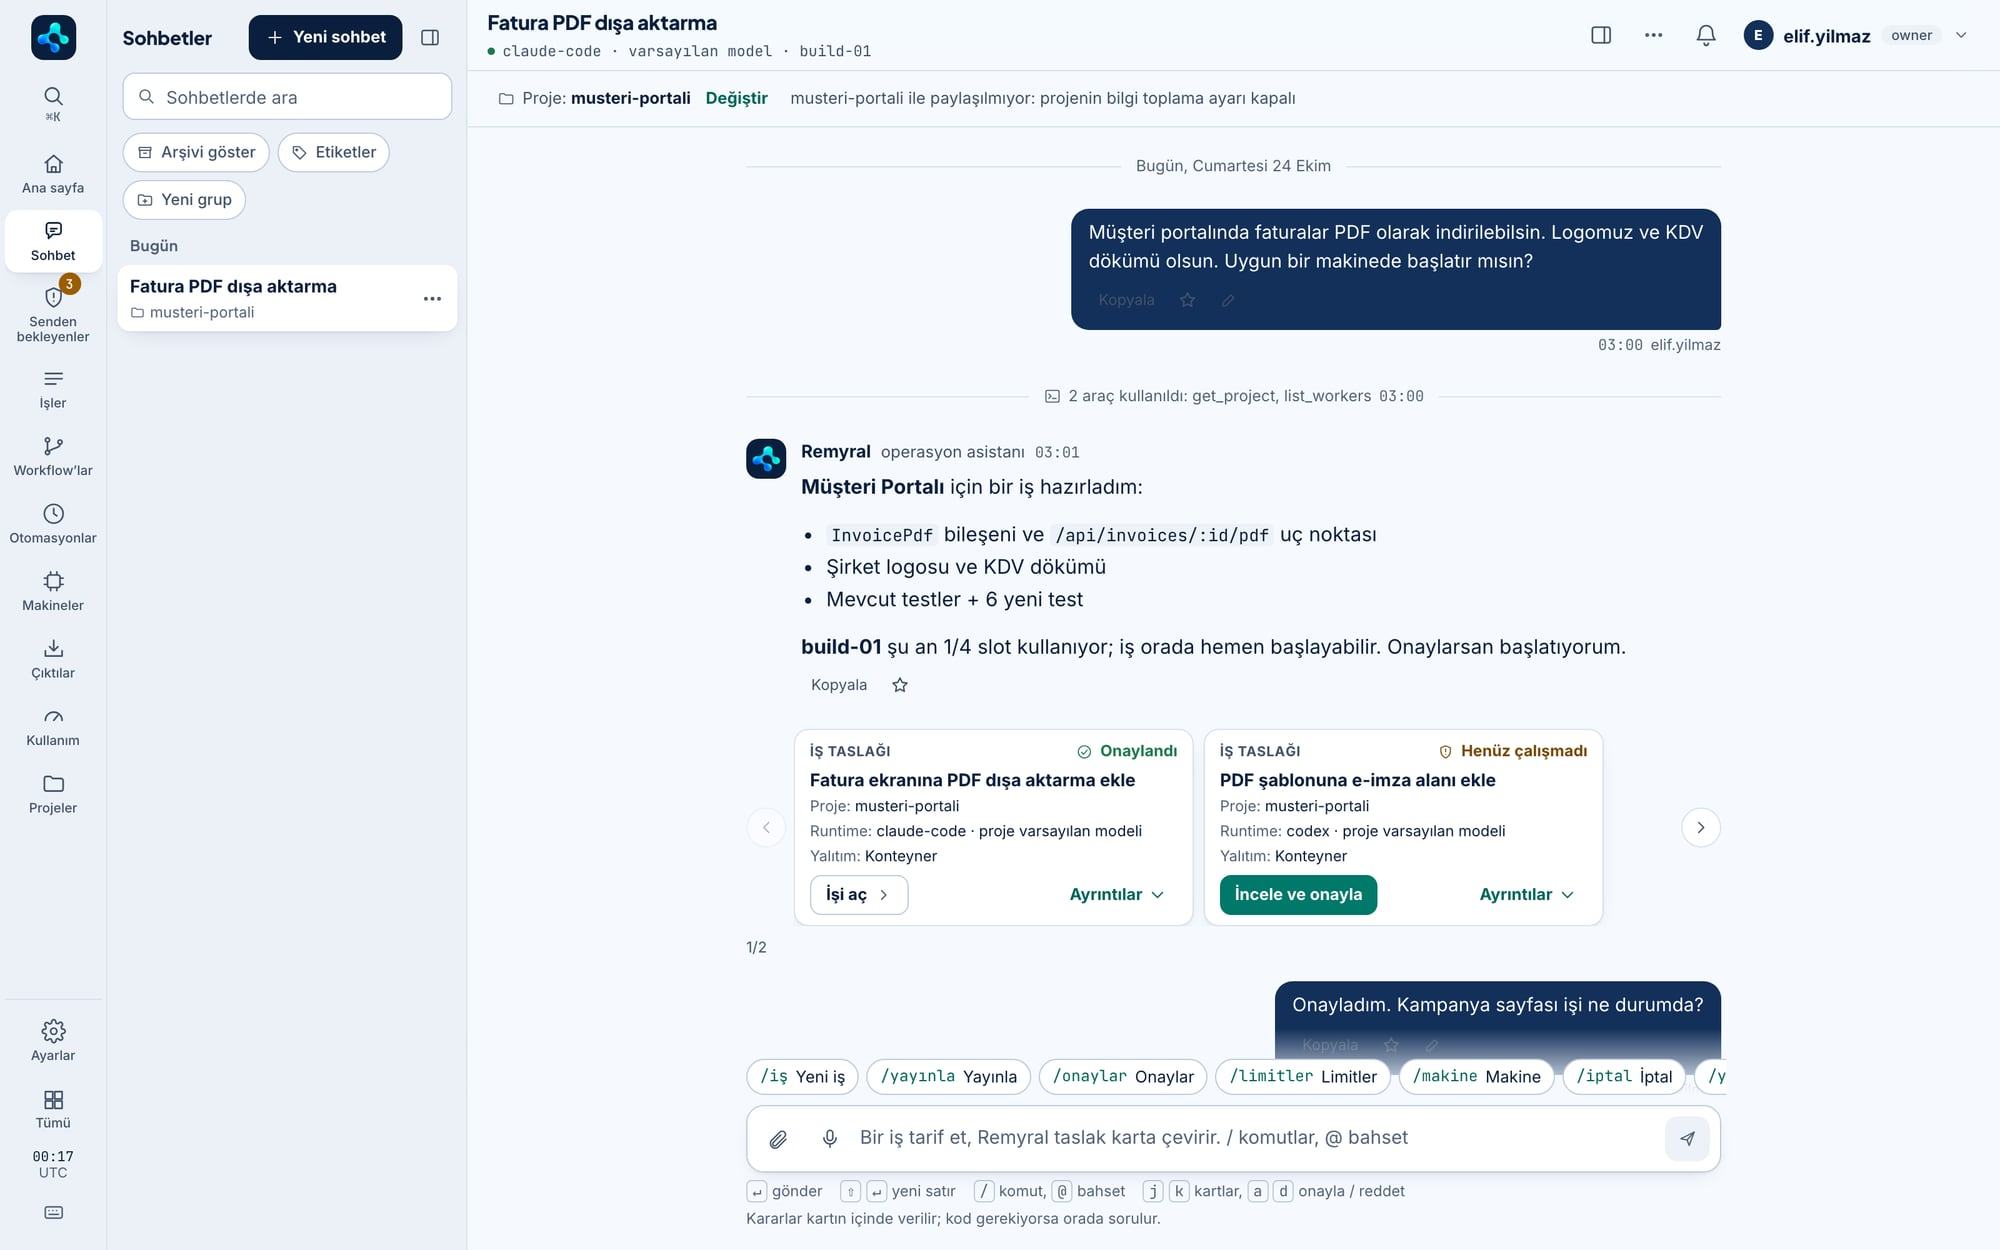Click the Sohbetlerde ara search field

coord(287,97)
